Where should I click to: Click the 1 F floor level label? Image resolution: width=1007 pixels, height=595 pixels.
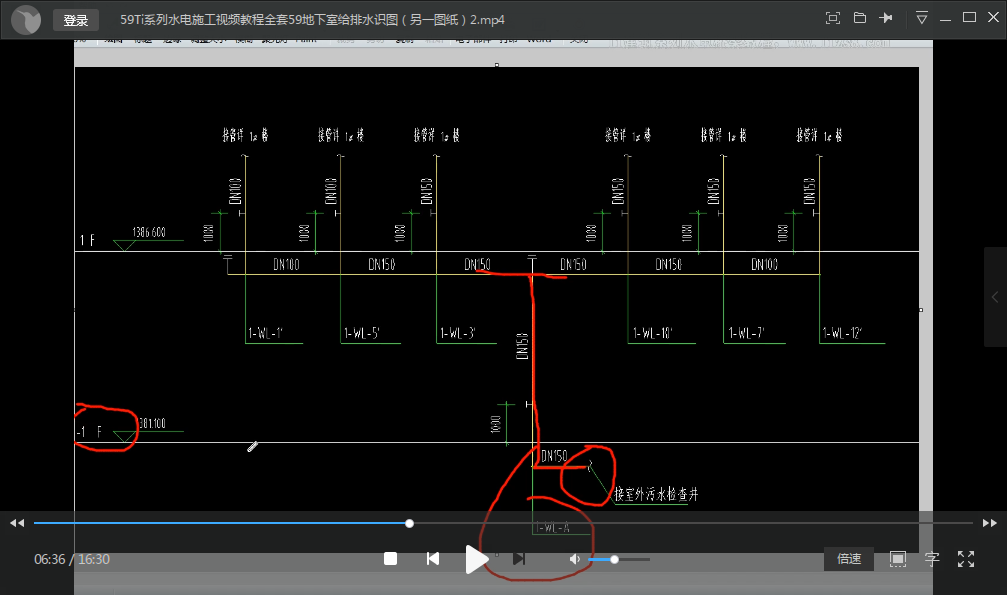(x=87, y=240)
